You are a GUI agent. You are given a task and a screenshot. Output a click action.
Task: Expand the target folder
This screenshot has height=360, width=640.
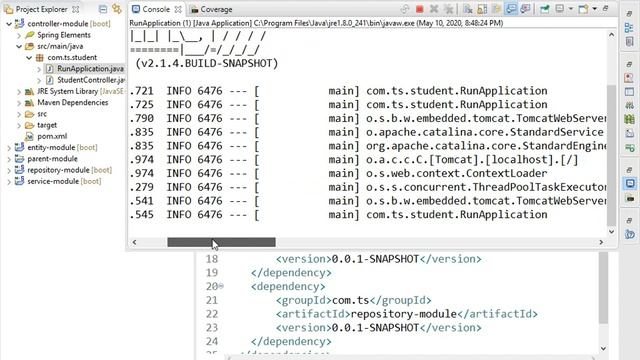click(19, 125)
